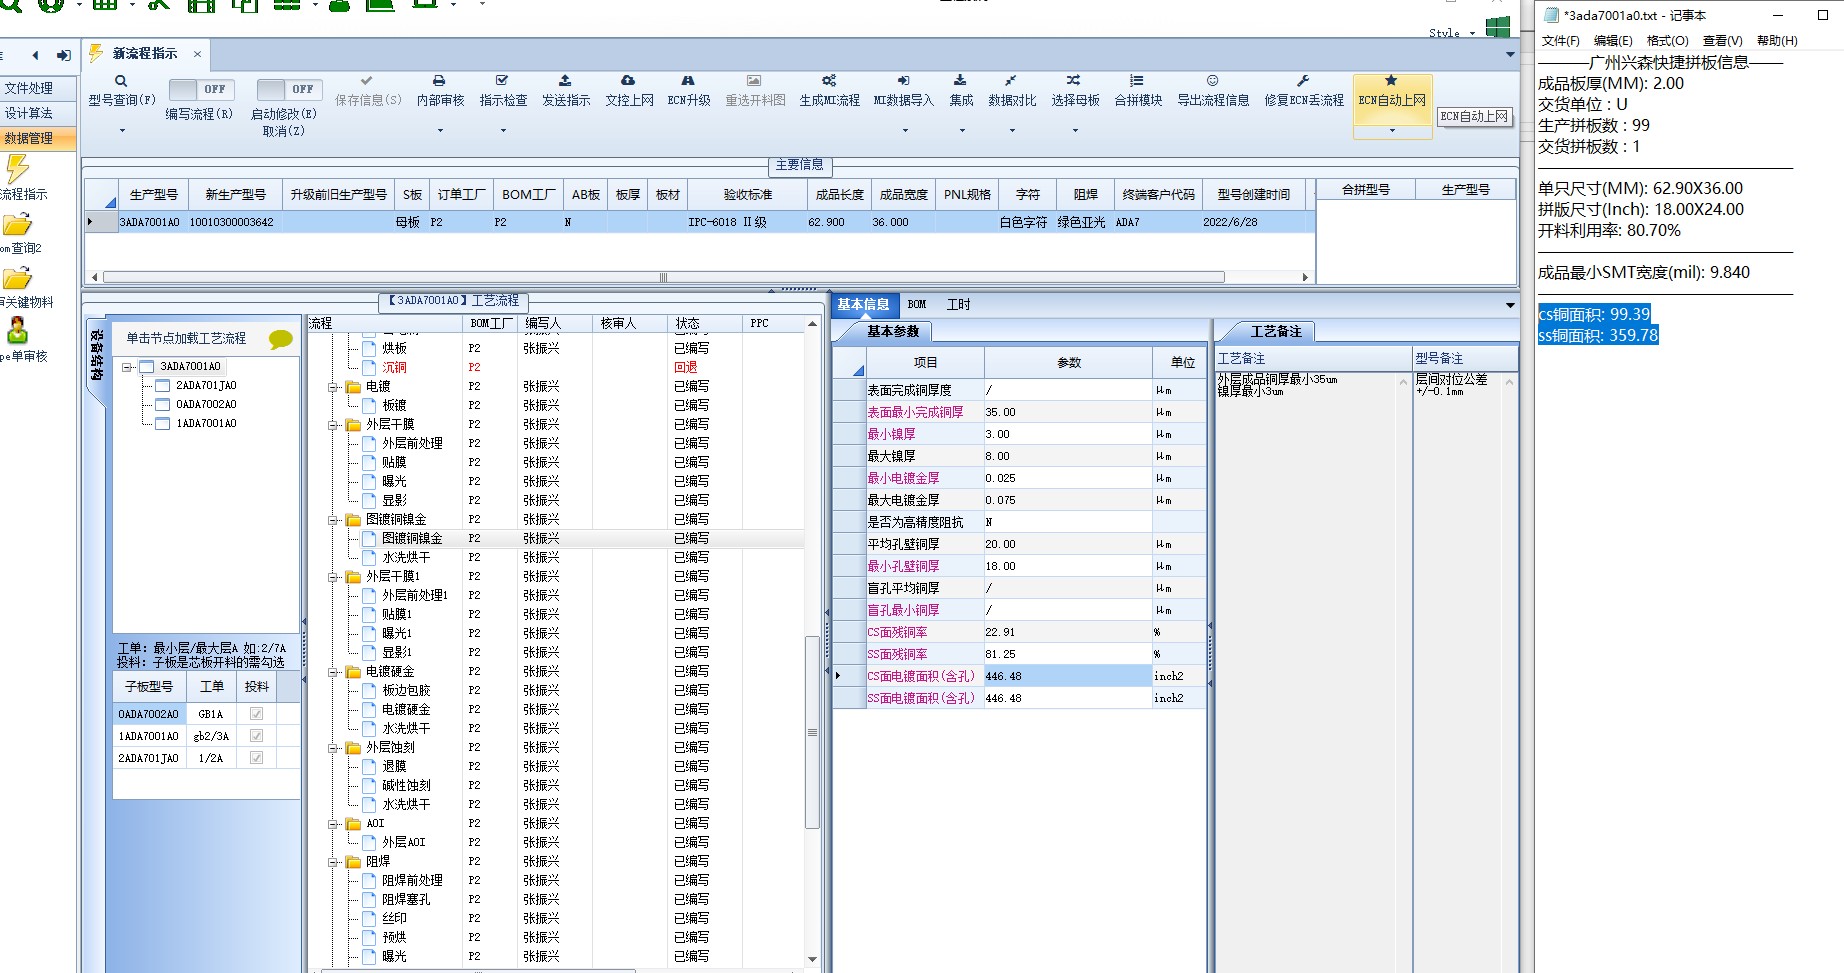This screenshot has height=973, width=1844.
Task: Select the 碱性蚀刻 process step
Action: pyautogui.click(x=406, y=786)
